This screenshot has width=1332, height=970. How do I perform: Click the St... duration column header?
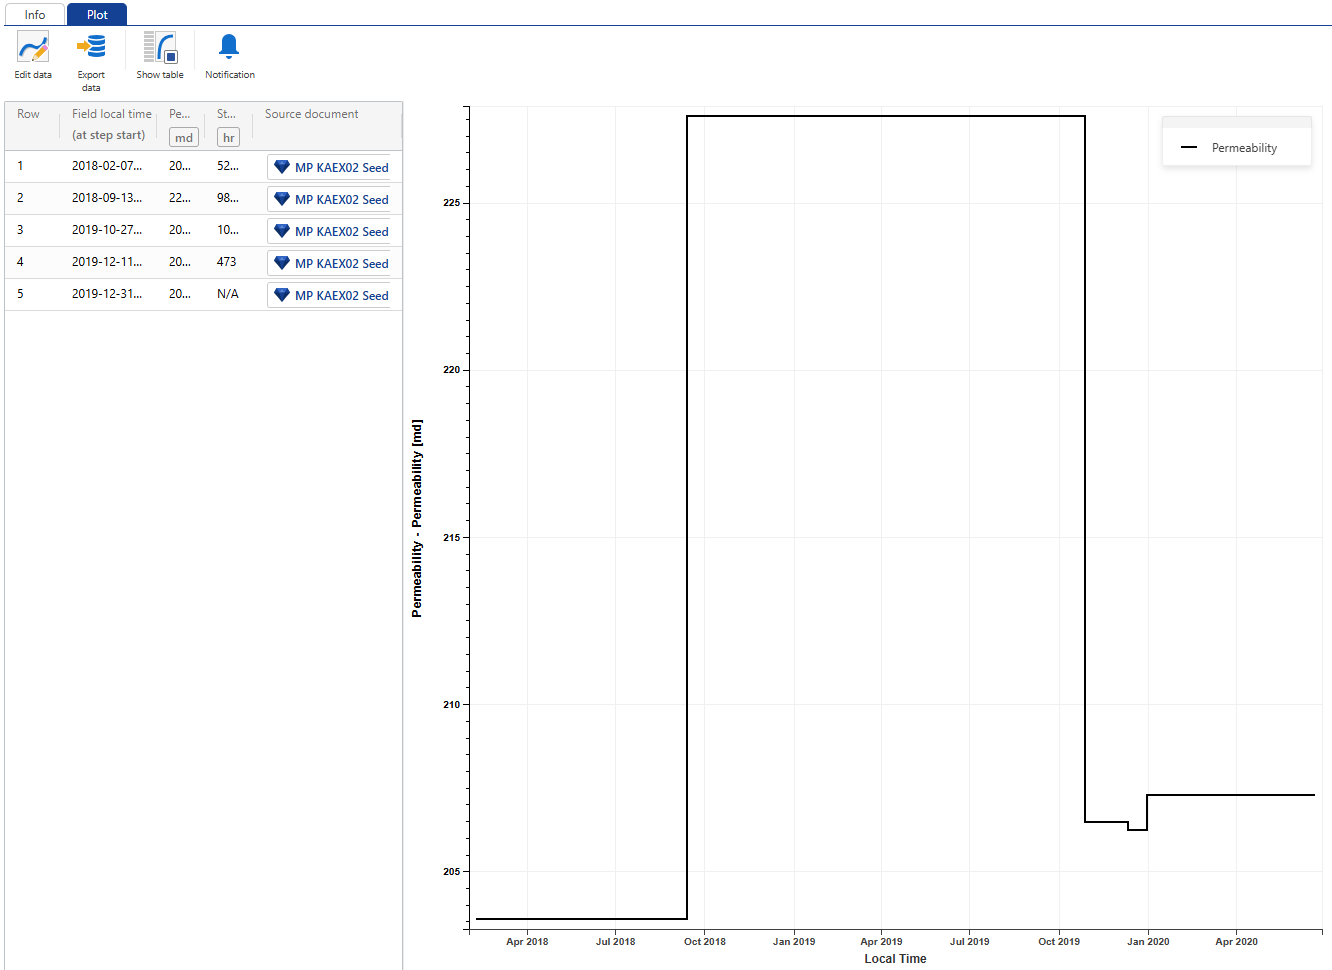click(x=227, y=114)
